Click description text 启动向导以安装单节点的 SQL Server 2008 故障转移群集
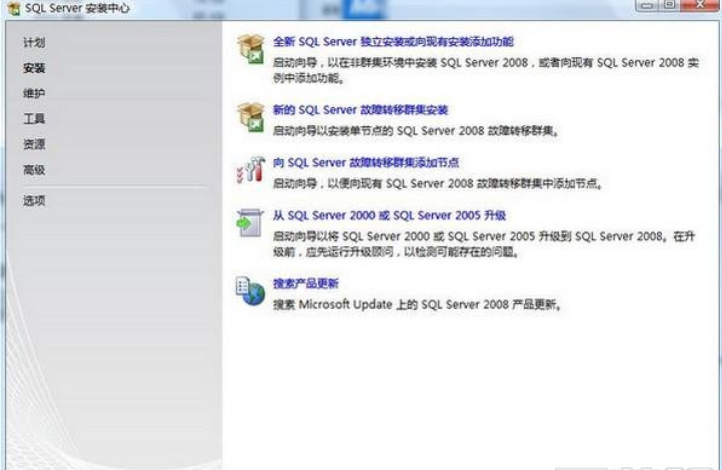Screen dimensions: 722x470 click(416, 131)
